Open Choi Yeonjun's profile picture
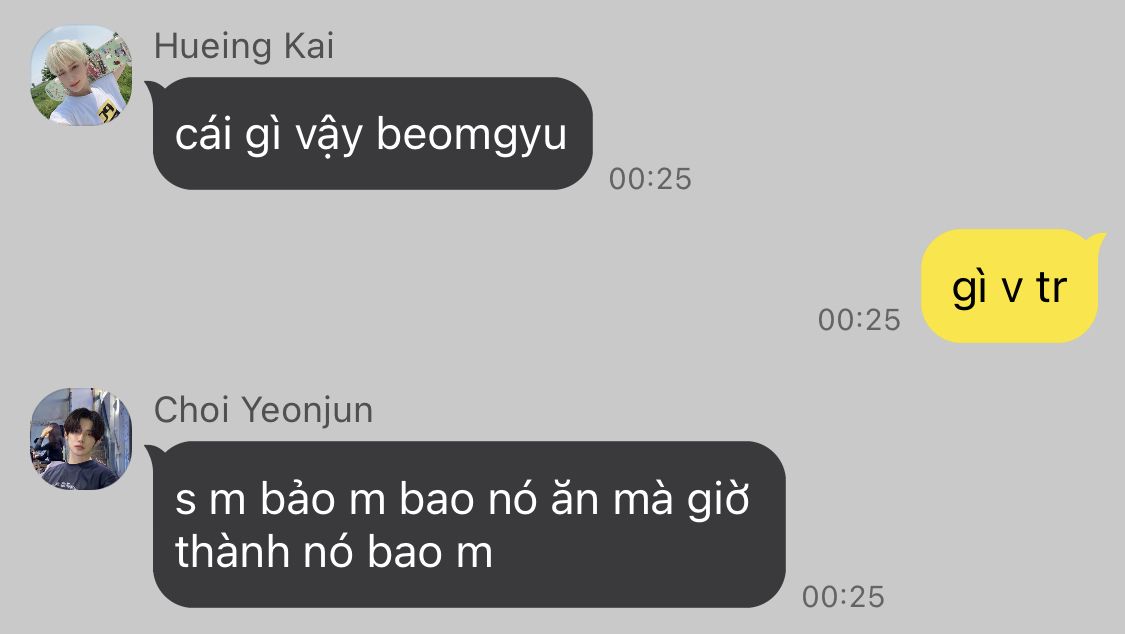Image resolution: width=1125 pixels, height=634 pixels. coord(81,439)
